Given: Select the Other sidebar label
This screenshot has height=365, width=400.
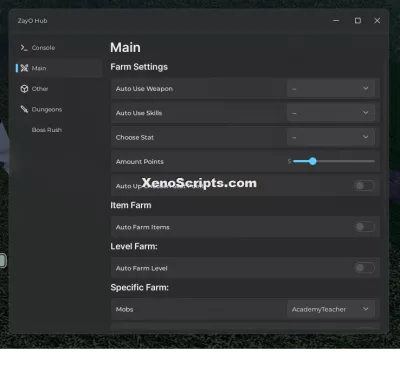Looking at the screenshot, I should tap(40, 89).
